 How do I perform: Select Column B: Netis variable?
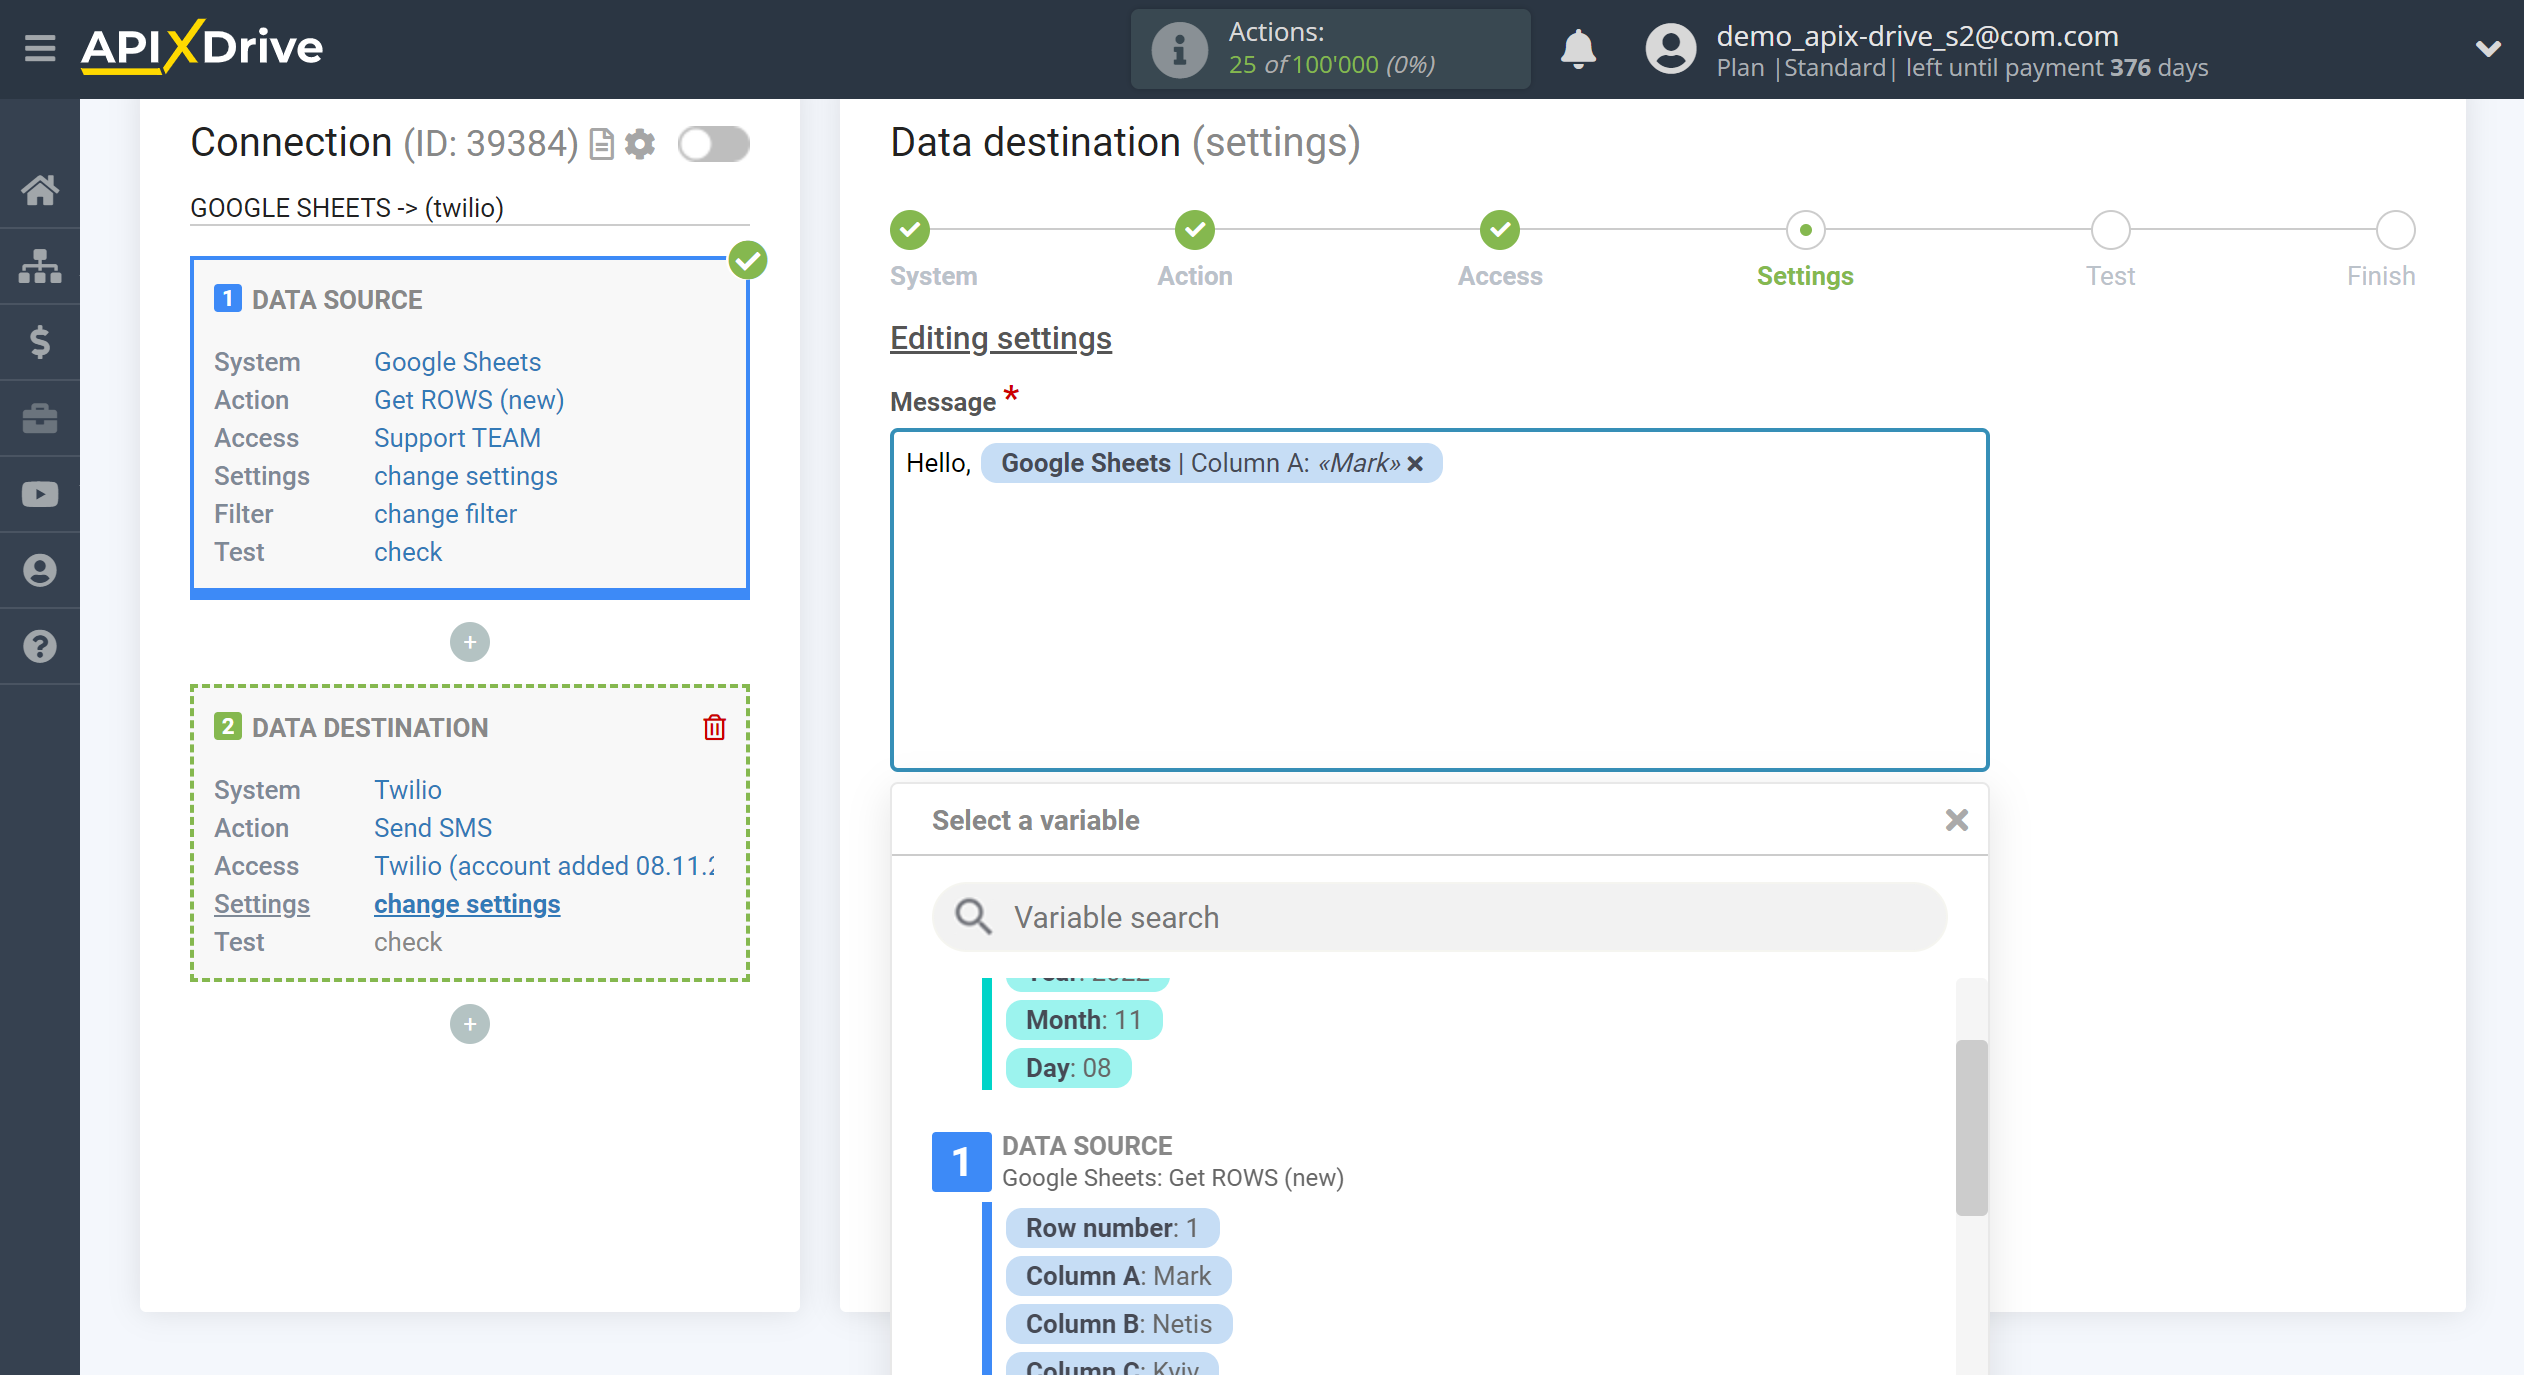click(x=1119, y=1324)
